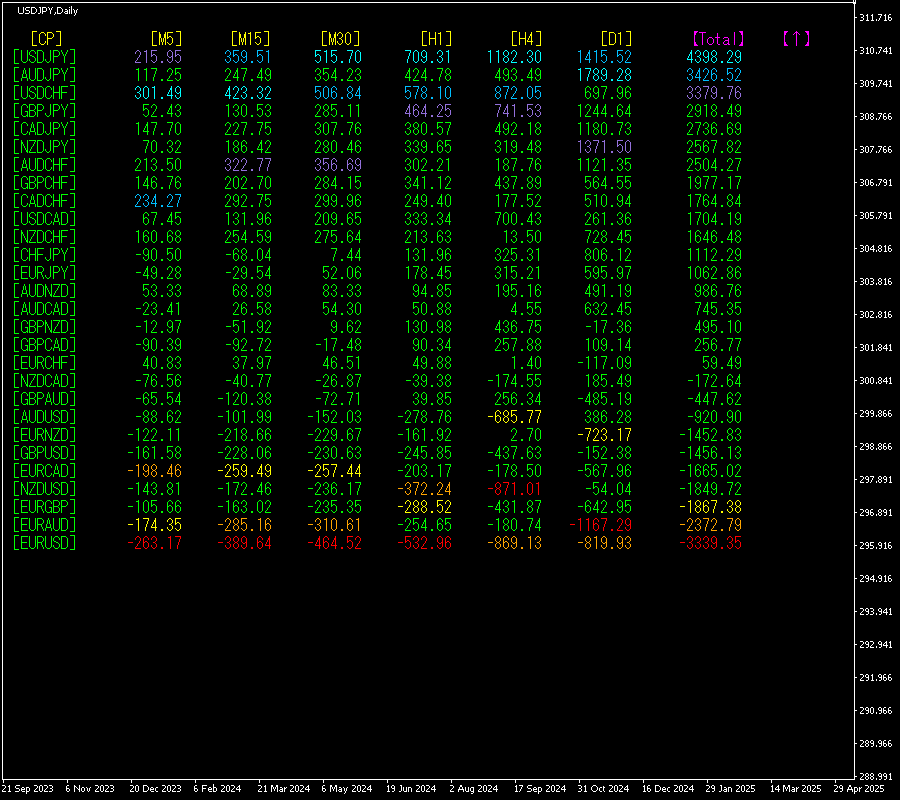Select the [NZDJPY] pair label

coord(44,147)
